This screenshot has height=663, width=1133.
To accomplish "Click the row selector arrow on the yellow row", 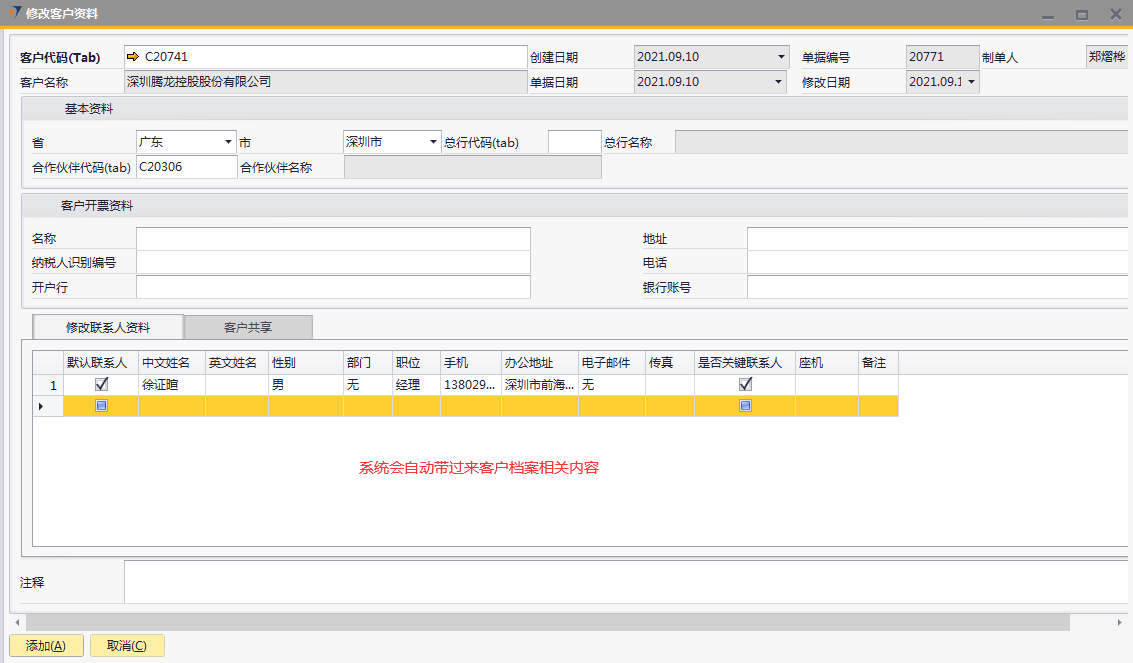I will [x=41, y=406].
